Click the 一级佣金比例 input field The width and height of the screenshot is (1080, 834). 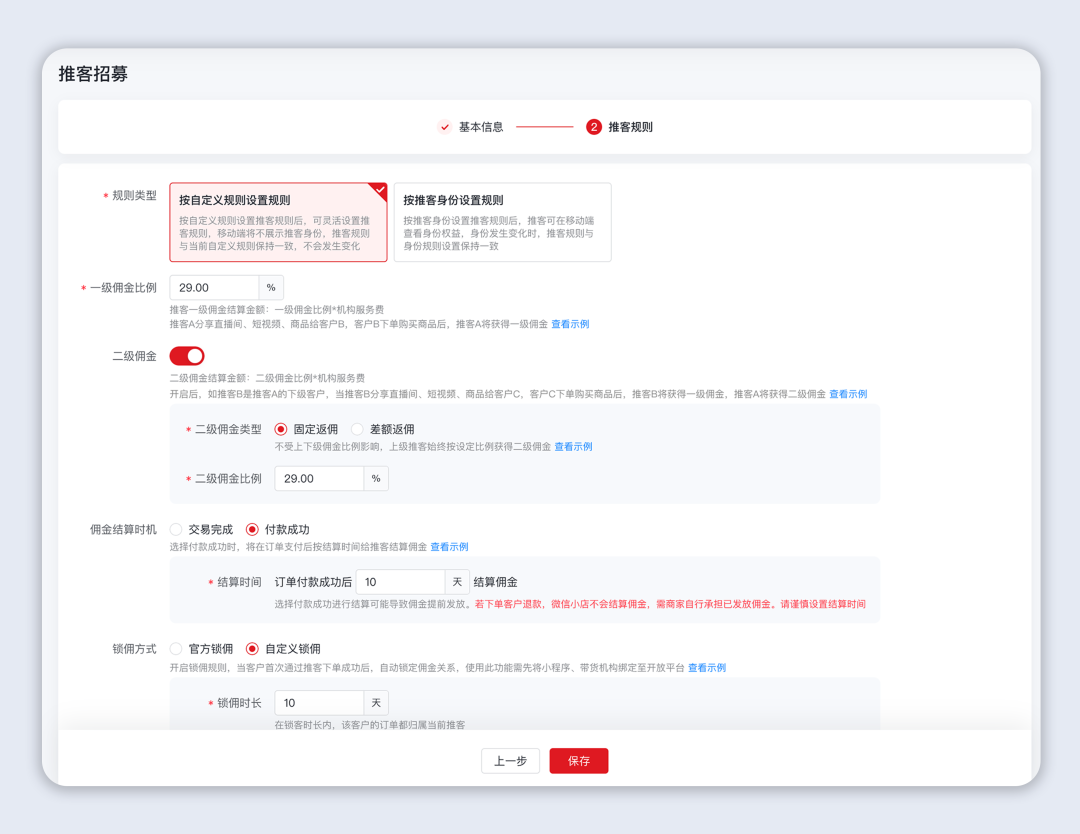214,288
